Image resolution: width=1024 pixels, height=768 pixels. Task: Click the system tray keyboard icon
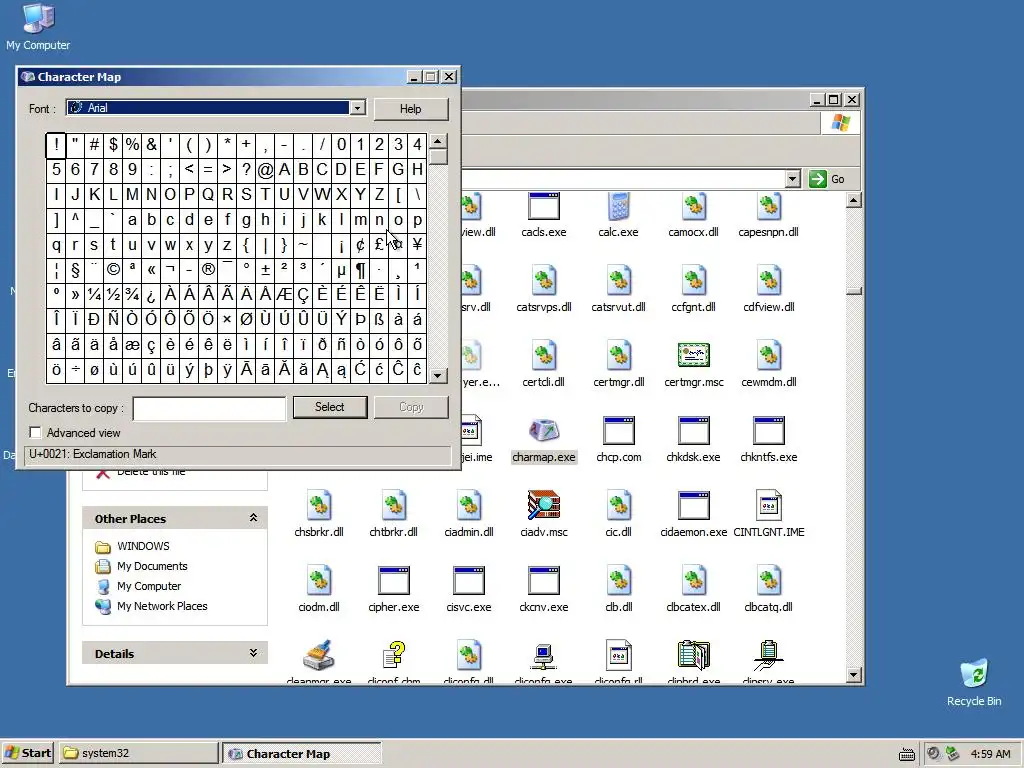[x=906, y=754]
